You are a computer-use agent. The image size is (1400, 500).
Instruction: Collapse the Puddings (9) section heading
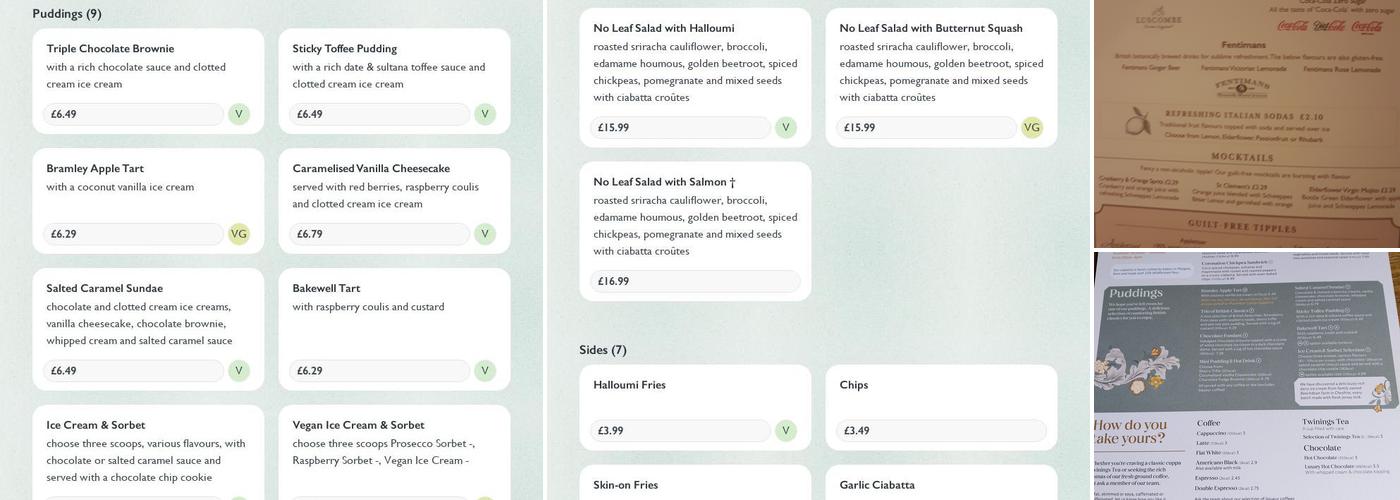67,14
